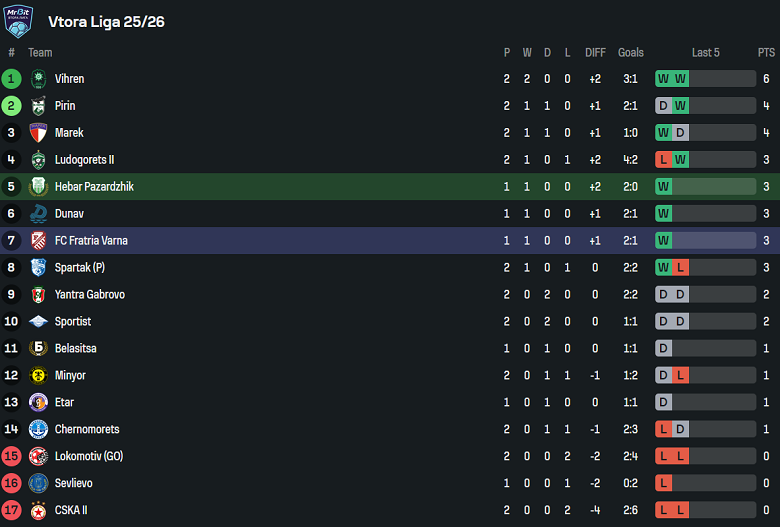The width and height of the screenshot is (780, 527).
Task: Open the Vihren team crest icon
Action: click(x=38, y=79)
